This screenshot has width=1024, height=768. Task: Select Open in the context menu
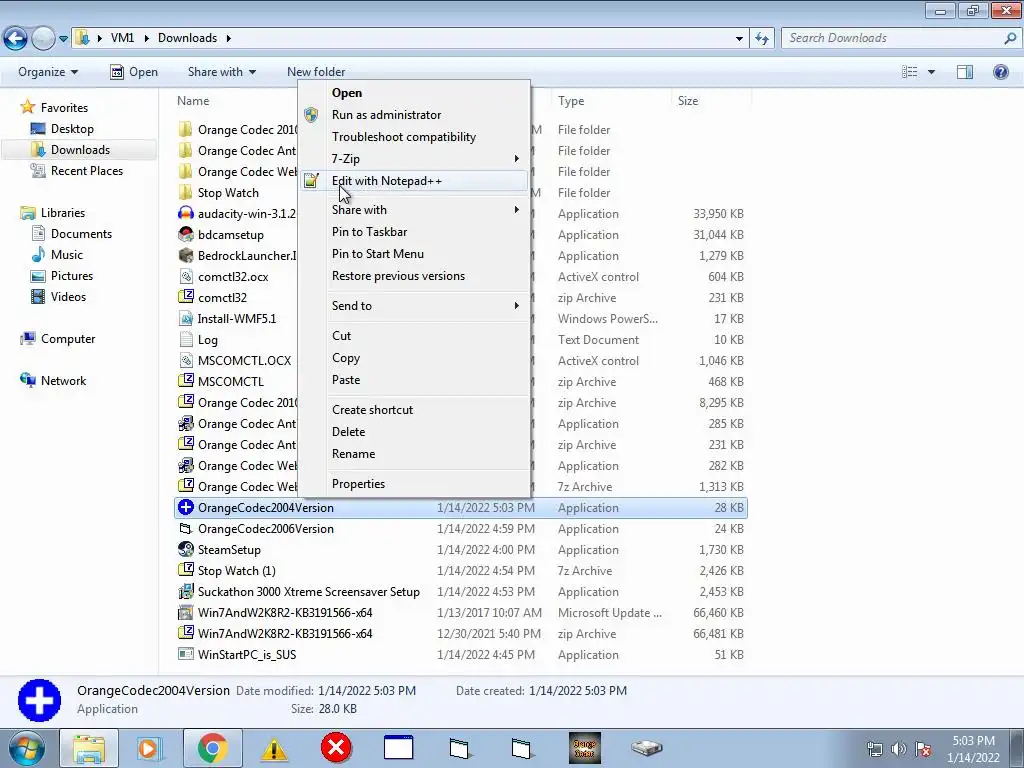pyautogui.click(x=415, y=93)
